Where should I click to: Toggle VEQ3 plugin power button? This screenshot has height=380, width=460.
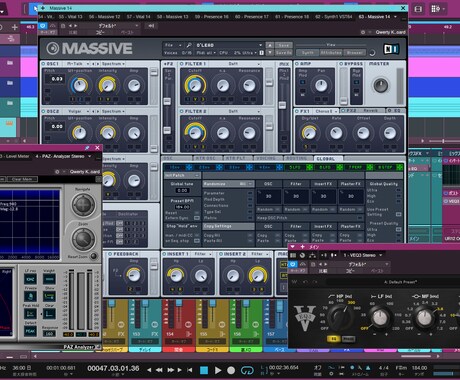click(x=293, y=264)
